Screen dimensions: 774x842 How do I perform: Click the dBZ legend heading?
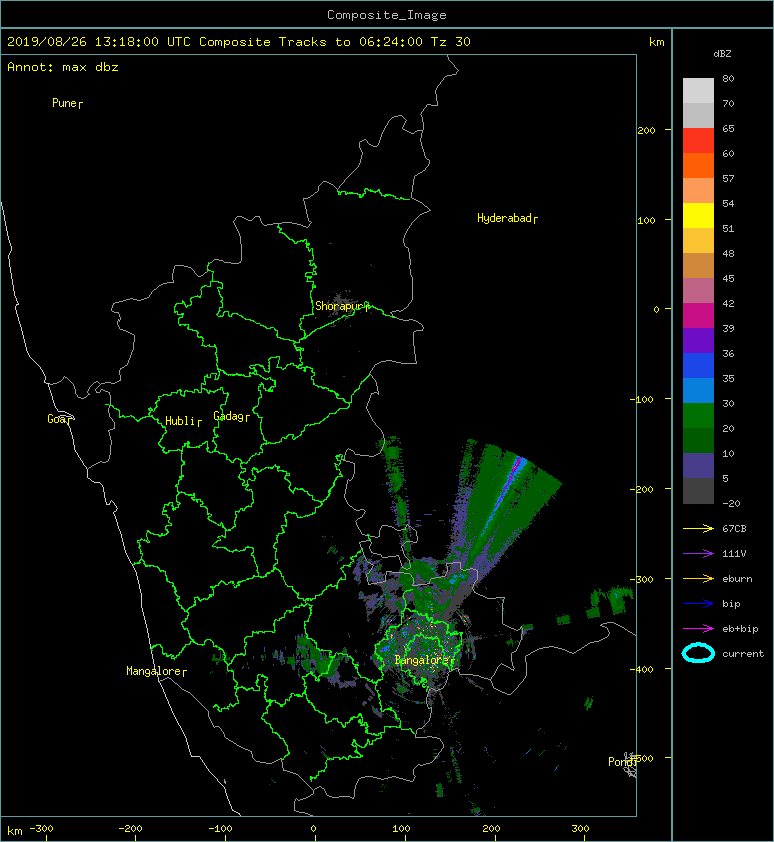pyautogui.click(x=722, y=54)
